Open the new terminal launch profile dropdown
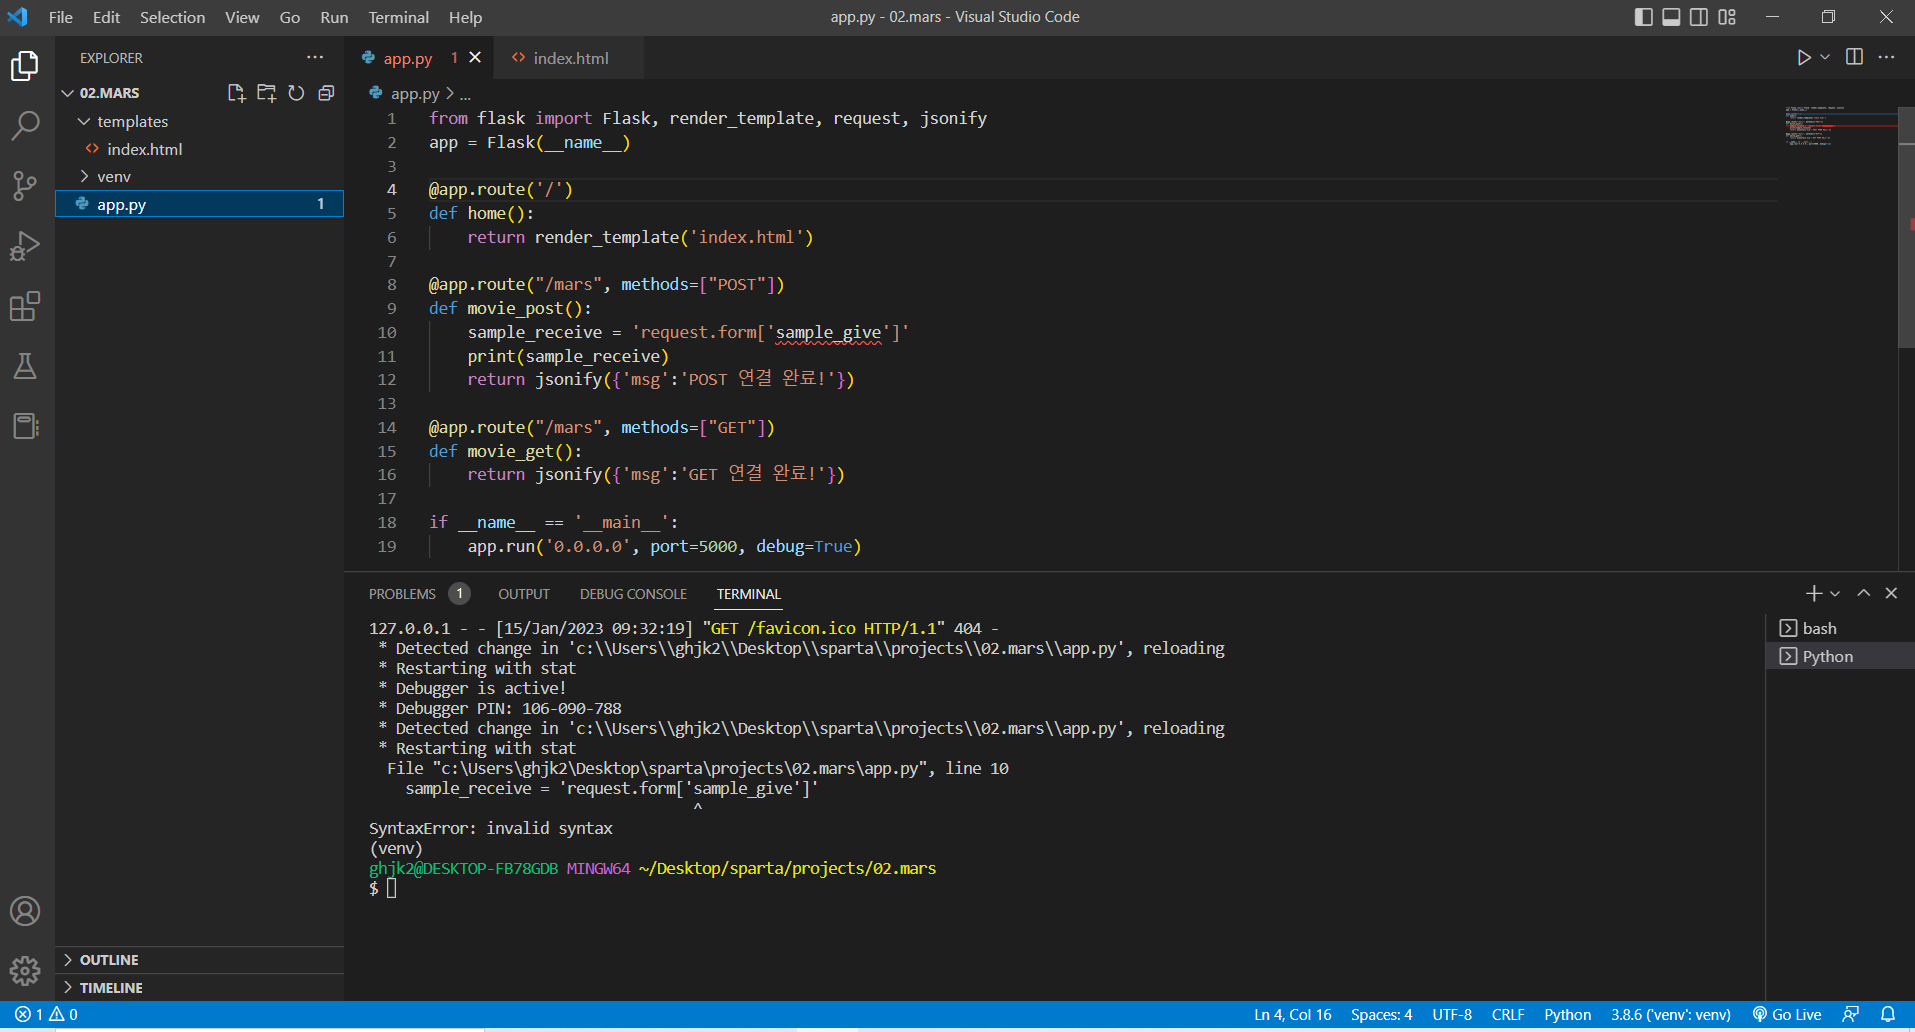 (1835, 593)
